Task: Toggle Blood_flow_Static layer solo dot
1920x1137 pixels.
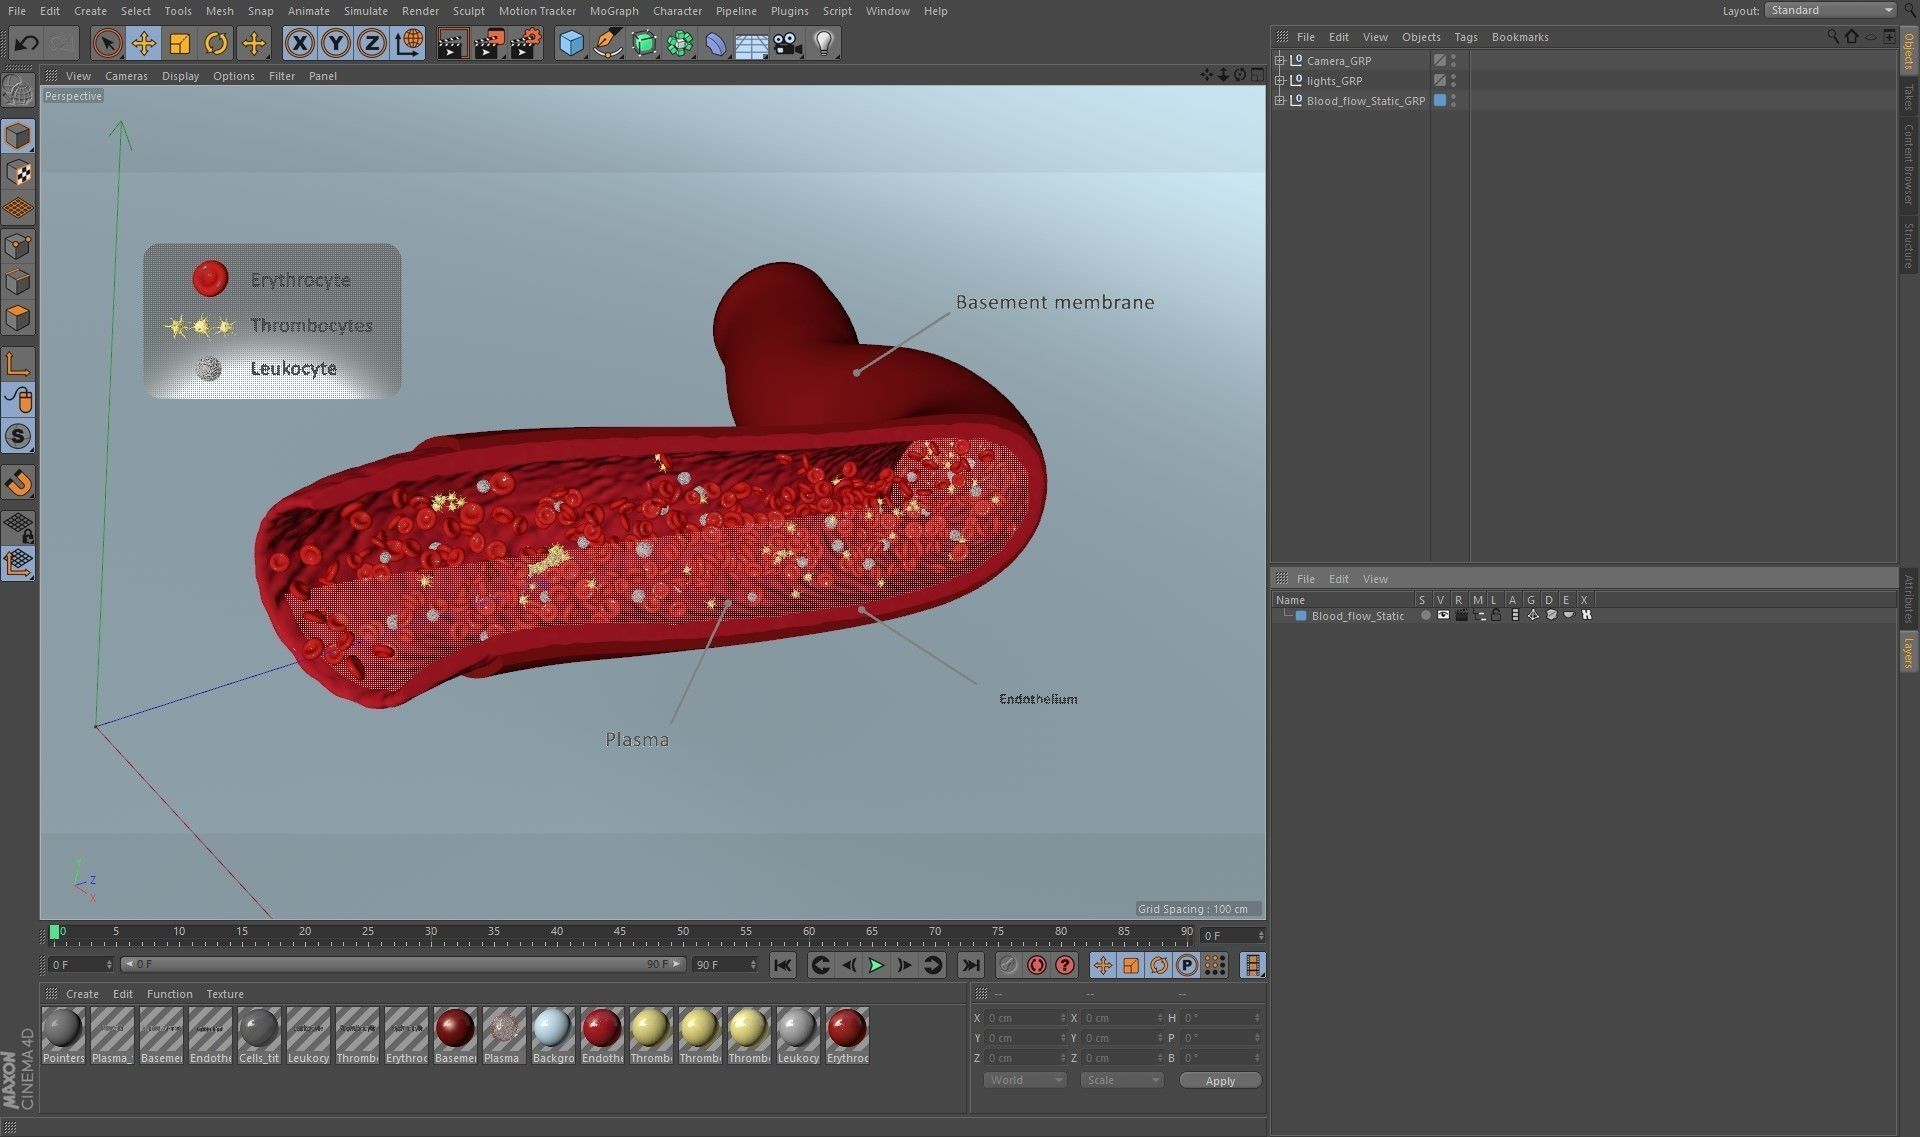Action: (1425, 616)
